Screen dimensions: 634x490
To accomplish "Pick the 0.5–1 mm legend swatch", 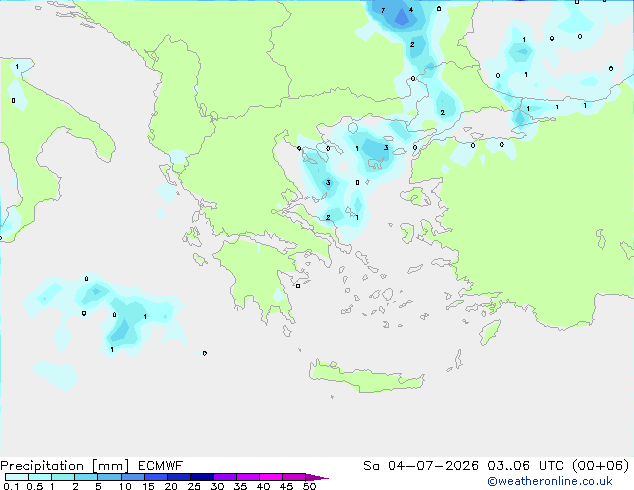I will tap(40, 477).
